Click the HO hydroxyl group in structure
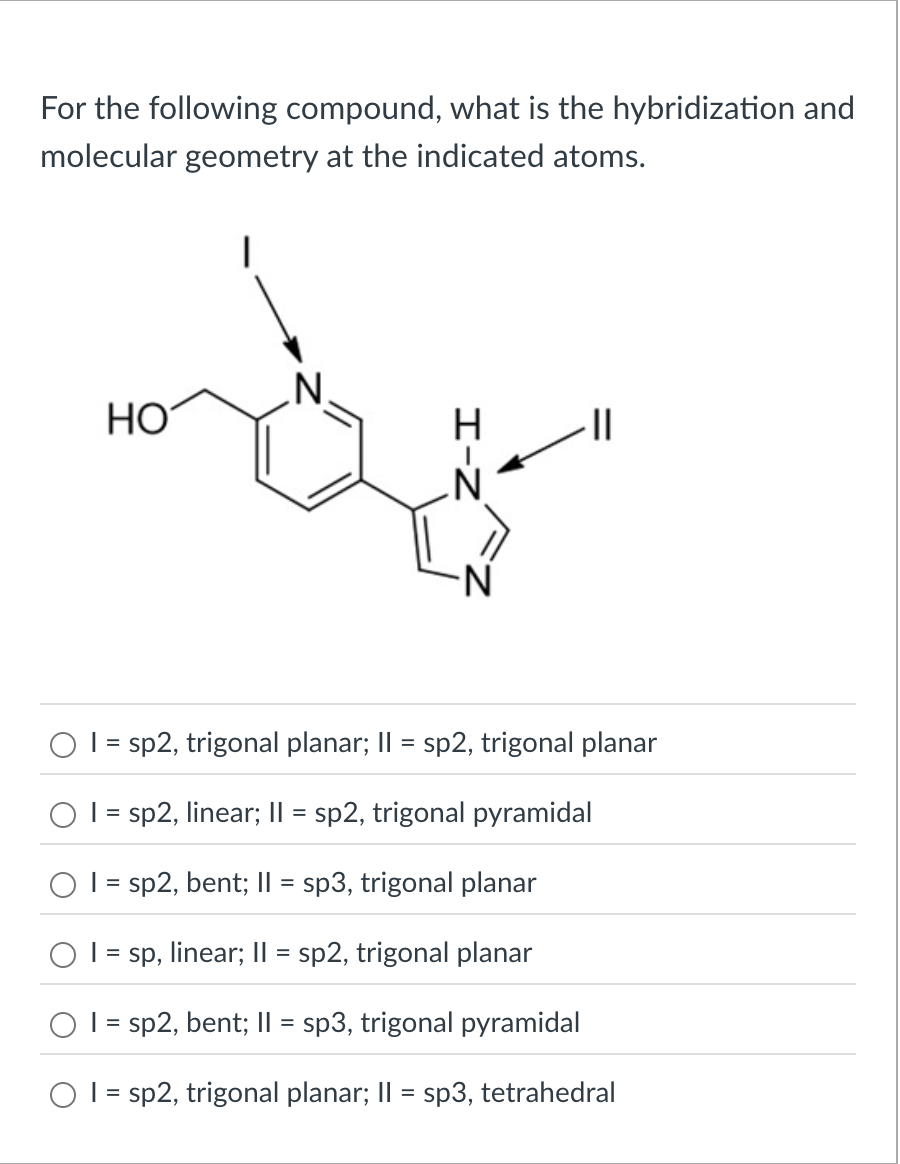 coord(136,421)
